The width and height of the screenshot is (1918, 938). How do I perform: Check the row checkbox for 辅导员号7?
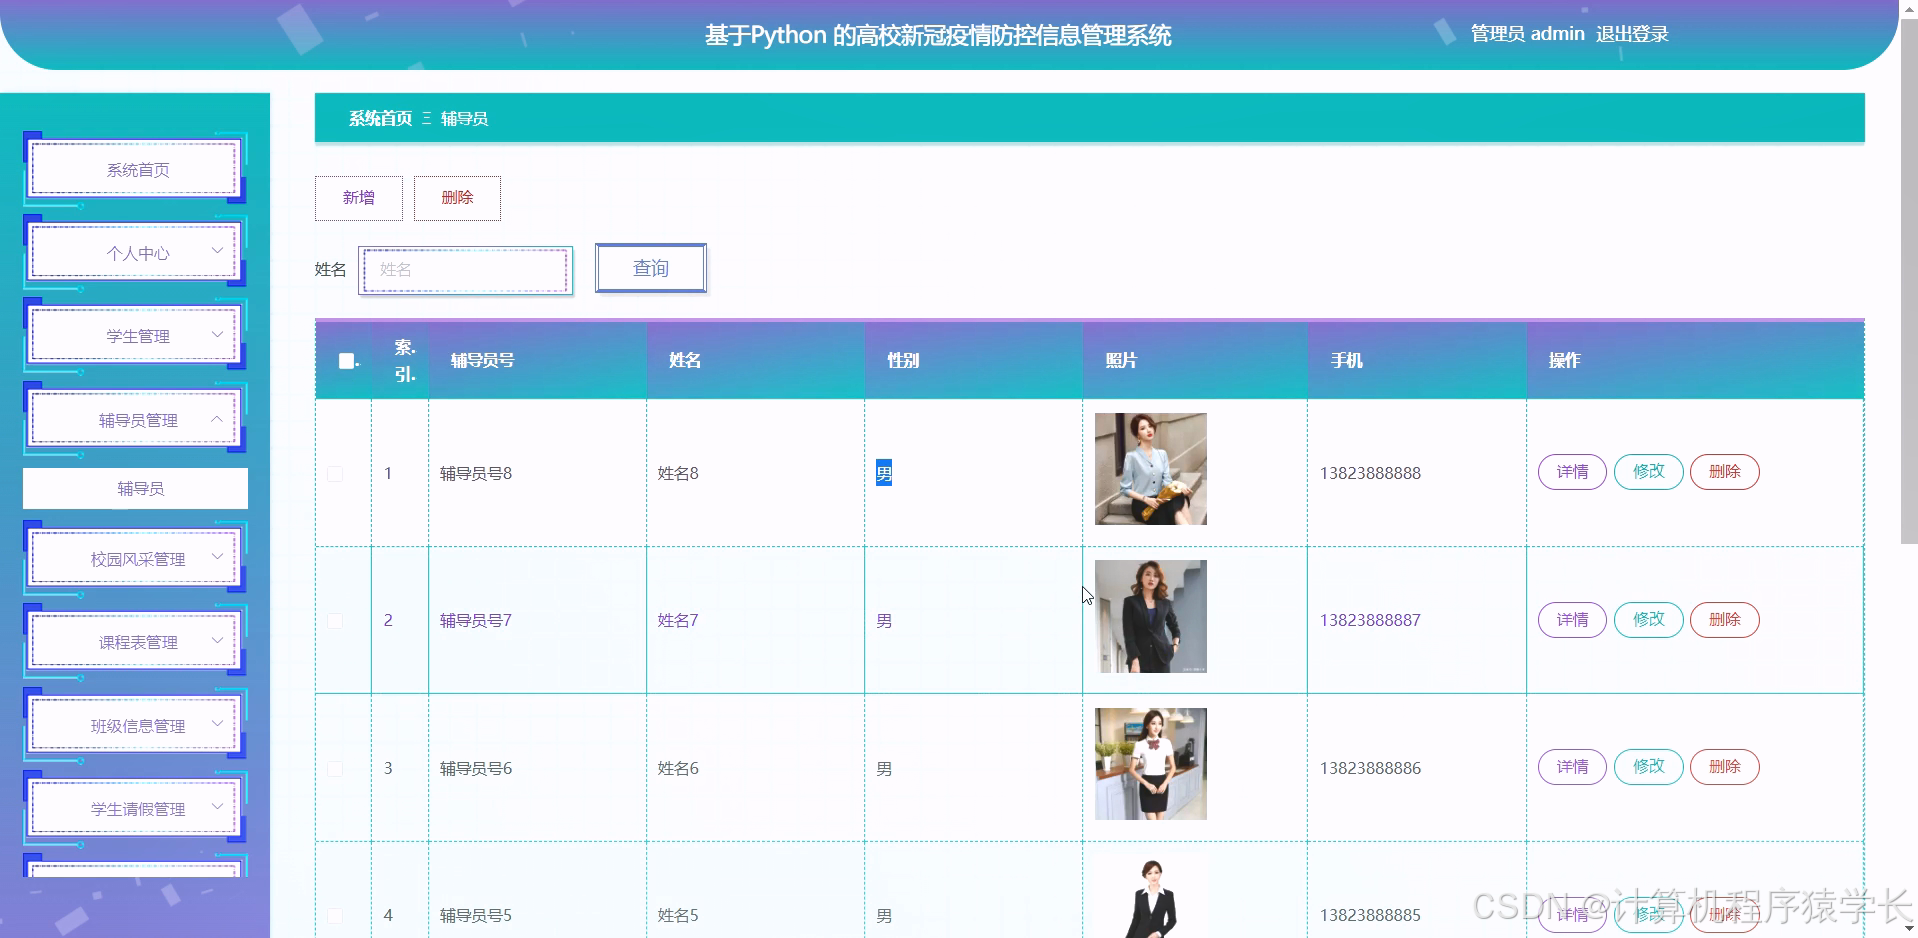335,621
